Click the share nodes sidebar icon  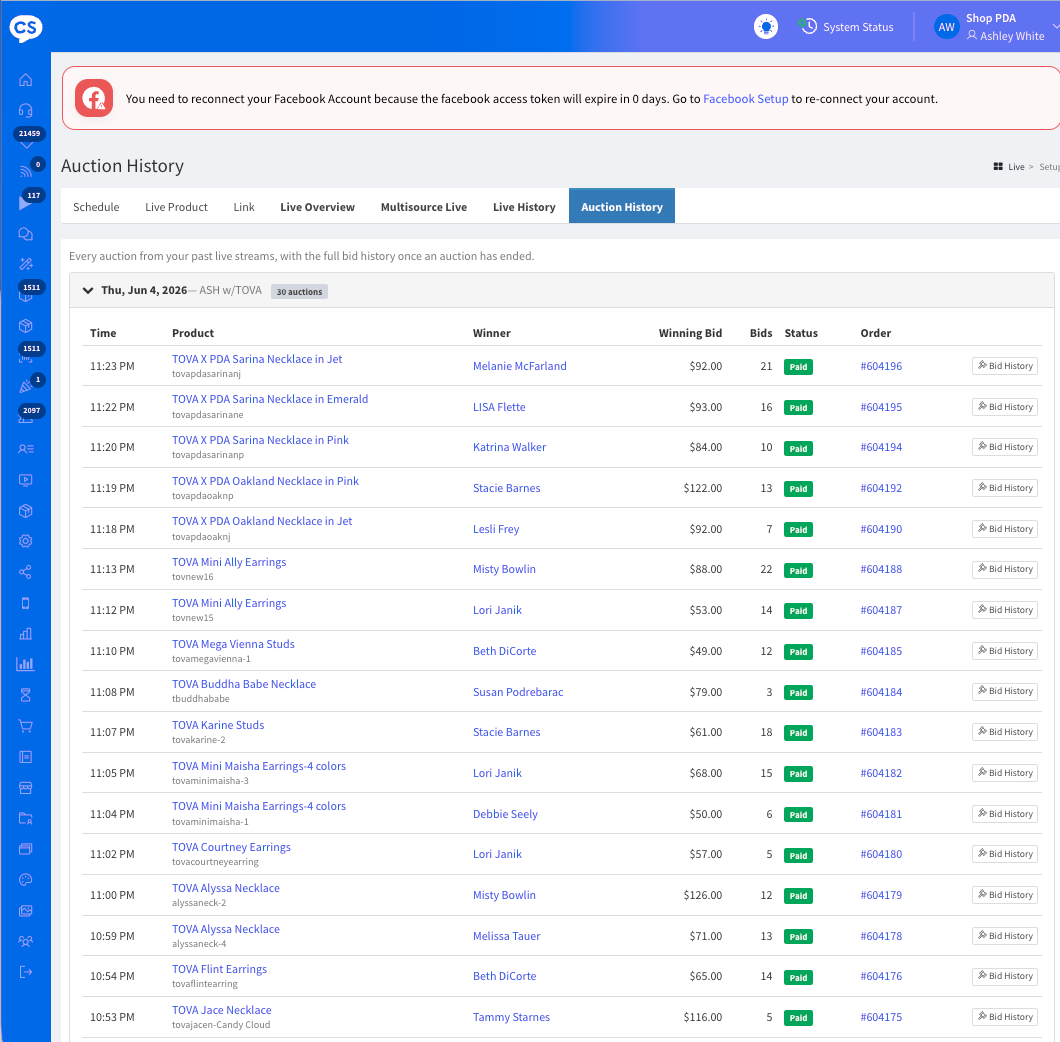click(26, 572)
